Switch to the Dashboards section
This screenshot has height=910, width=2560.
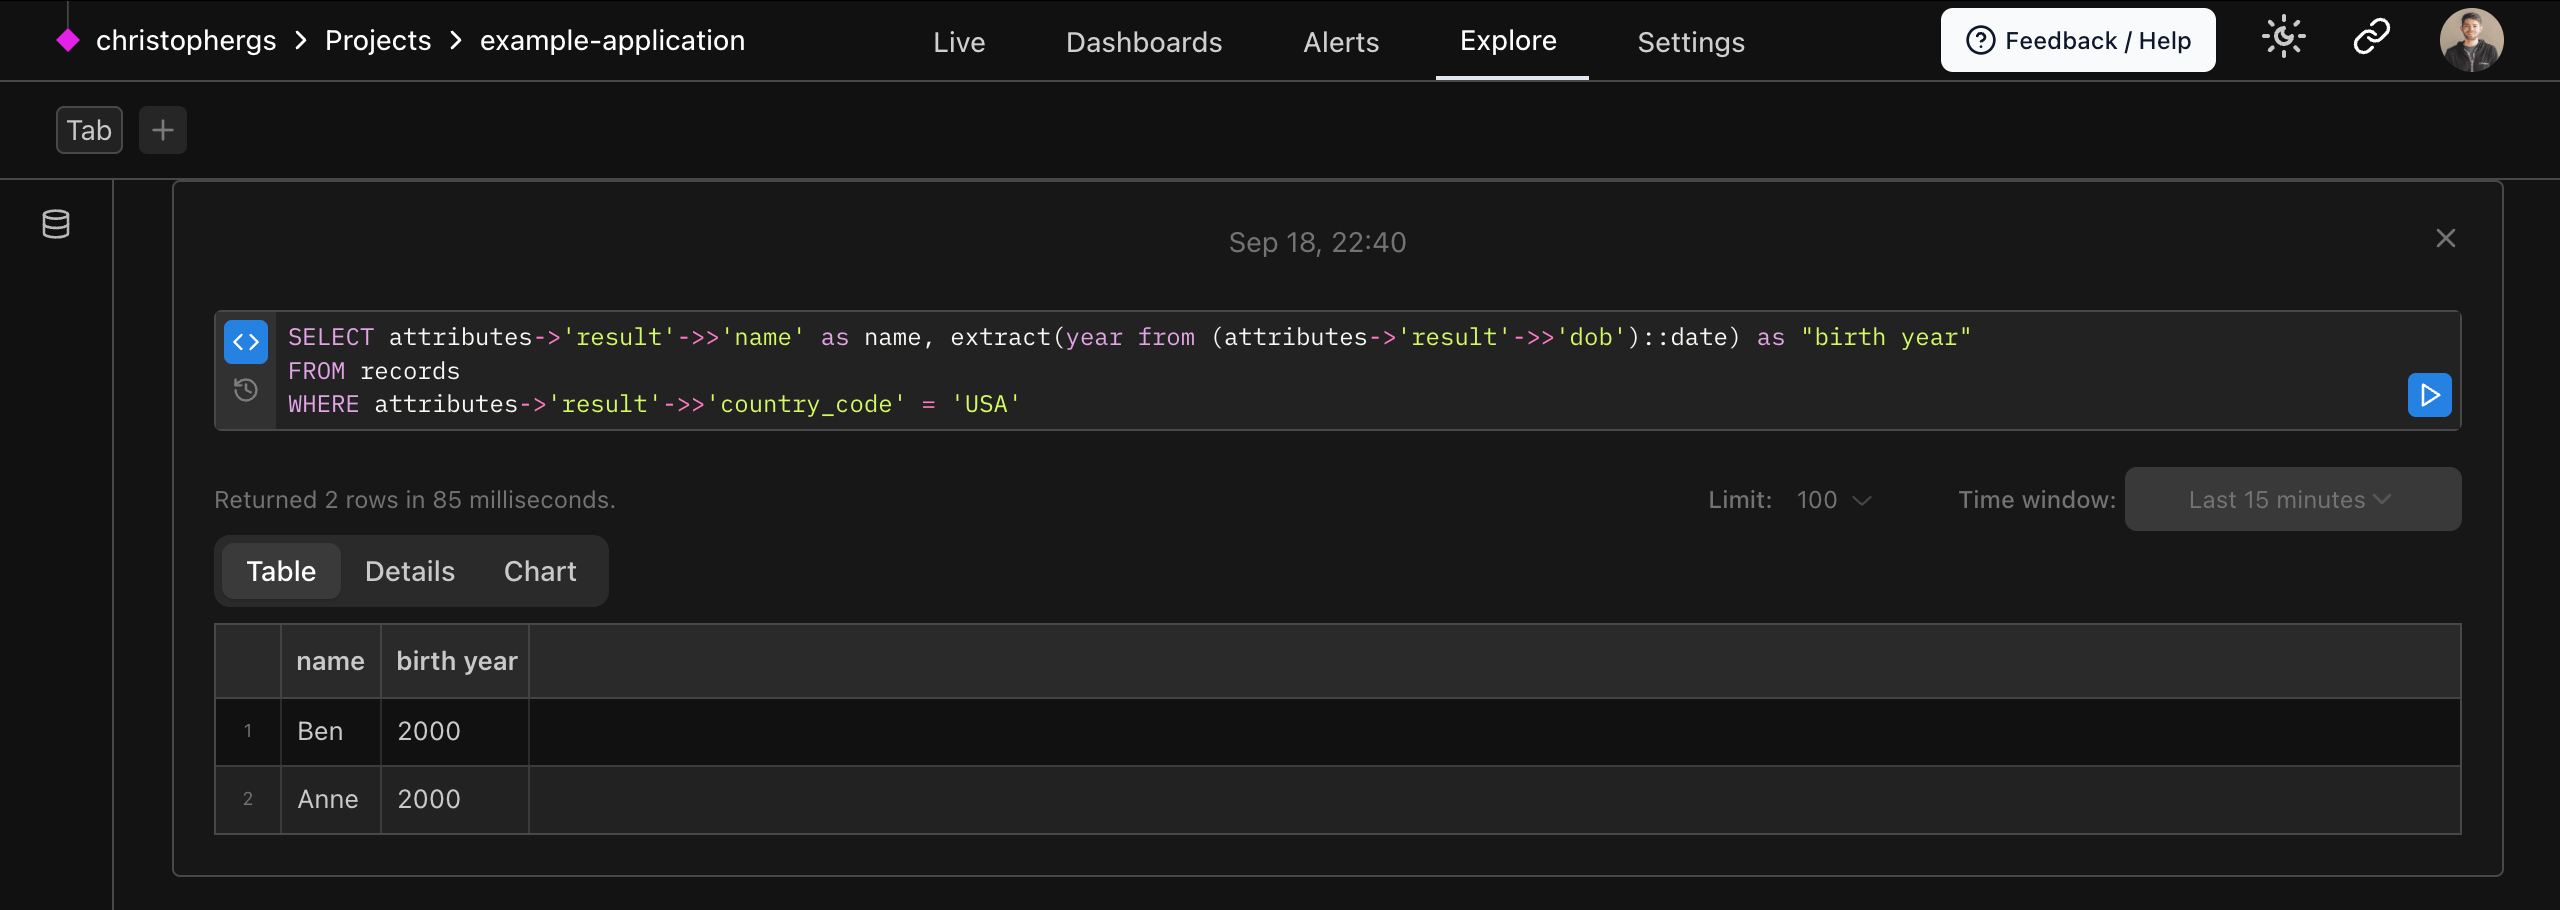[1144, 41]
